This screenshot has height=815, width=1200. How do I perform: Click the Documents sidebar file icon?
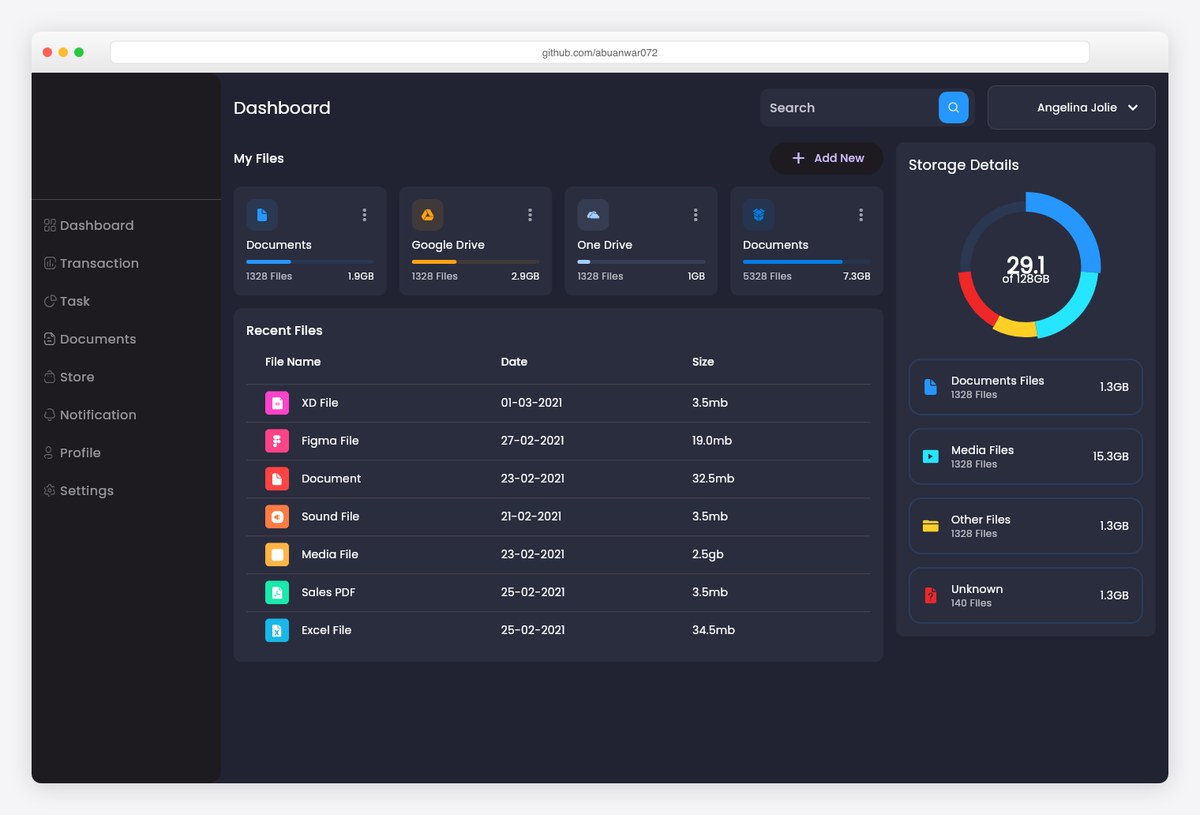(49, 340)
